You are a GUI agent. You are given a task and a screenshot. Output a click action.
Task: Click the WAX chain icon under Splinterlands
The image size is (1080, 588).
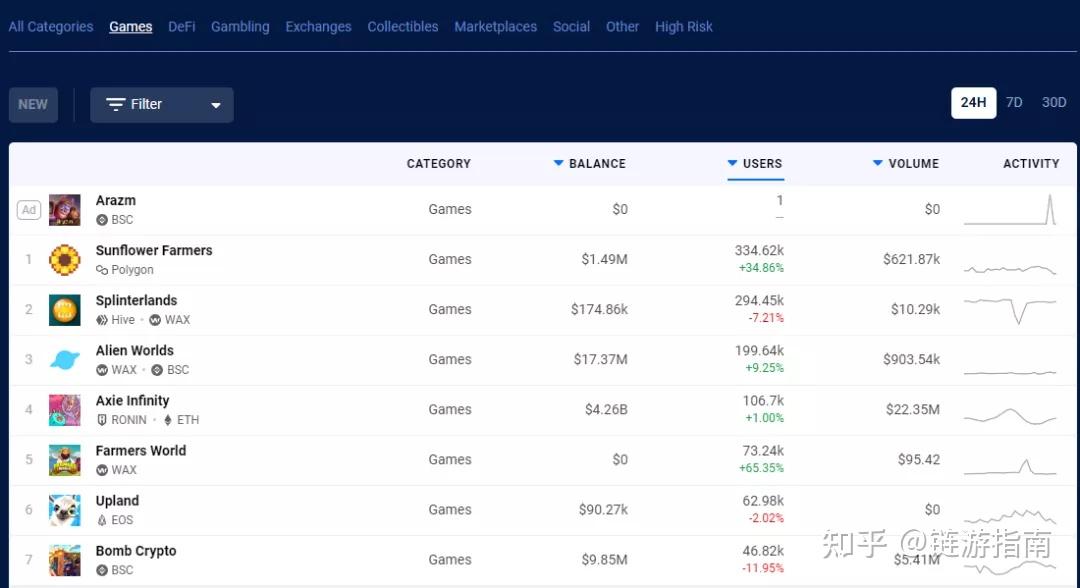(155, 320)
